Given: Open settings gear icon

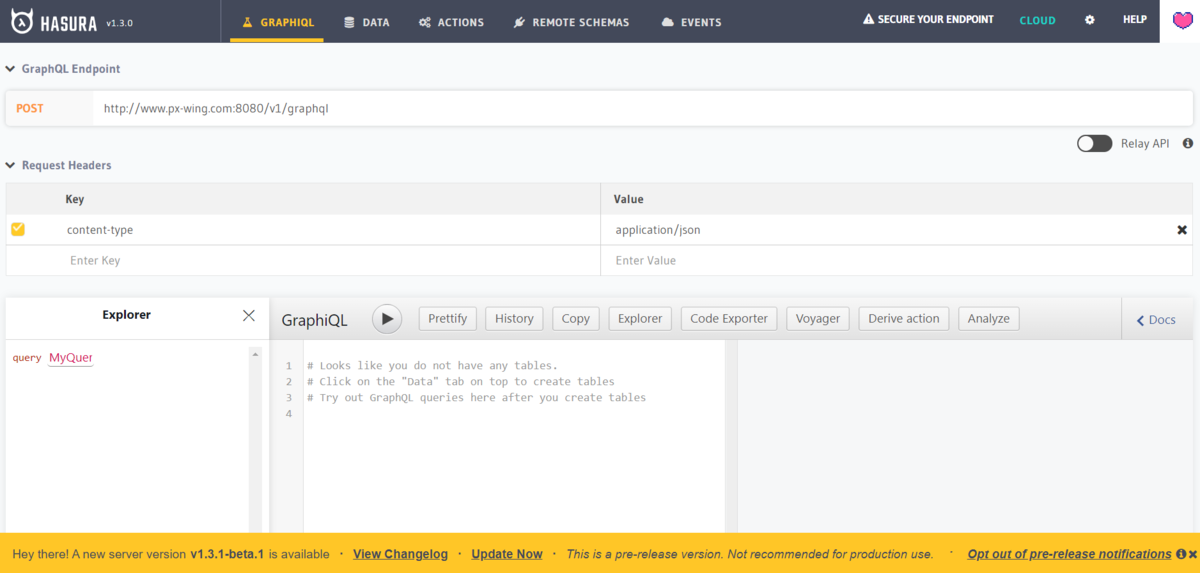Looking at the screenshot, I should [x=1090, y=20].
